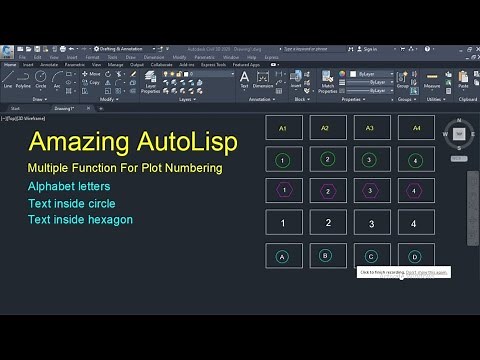
Task: Switch to the Start document tab
Action: [15, 108]
